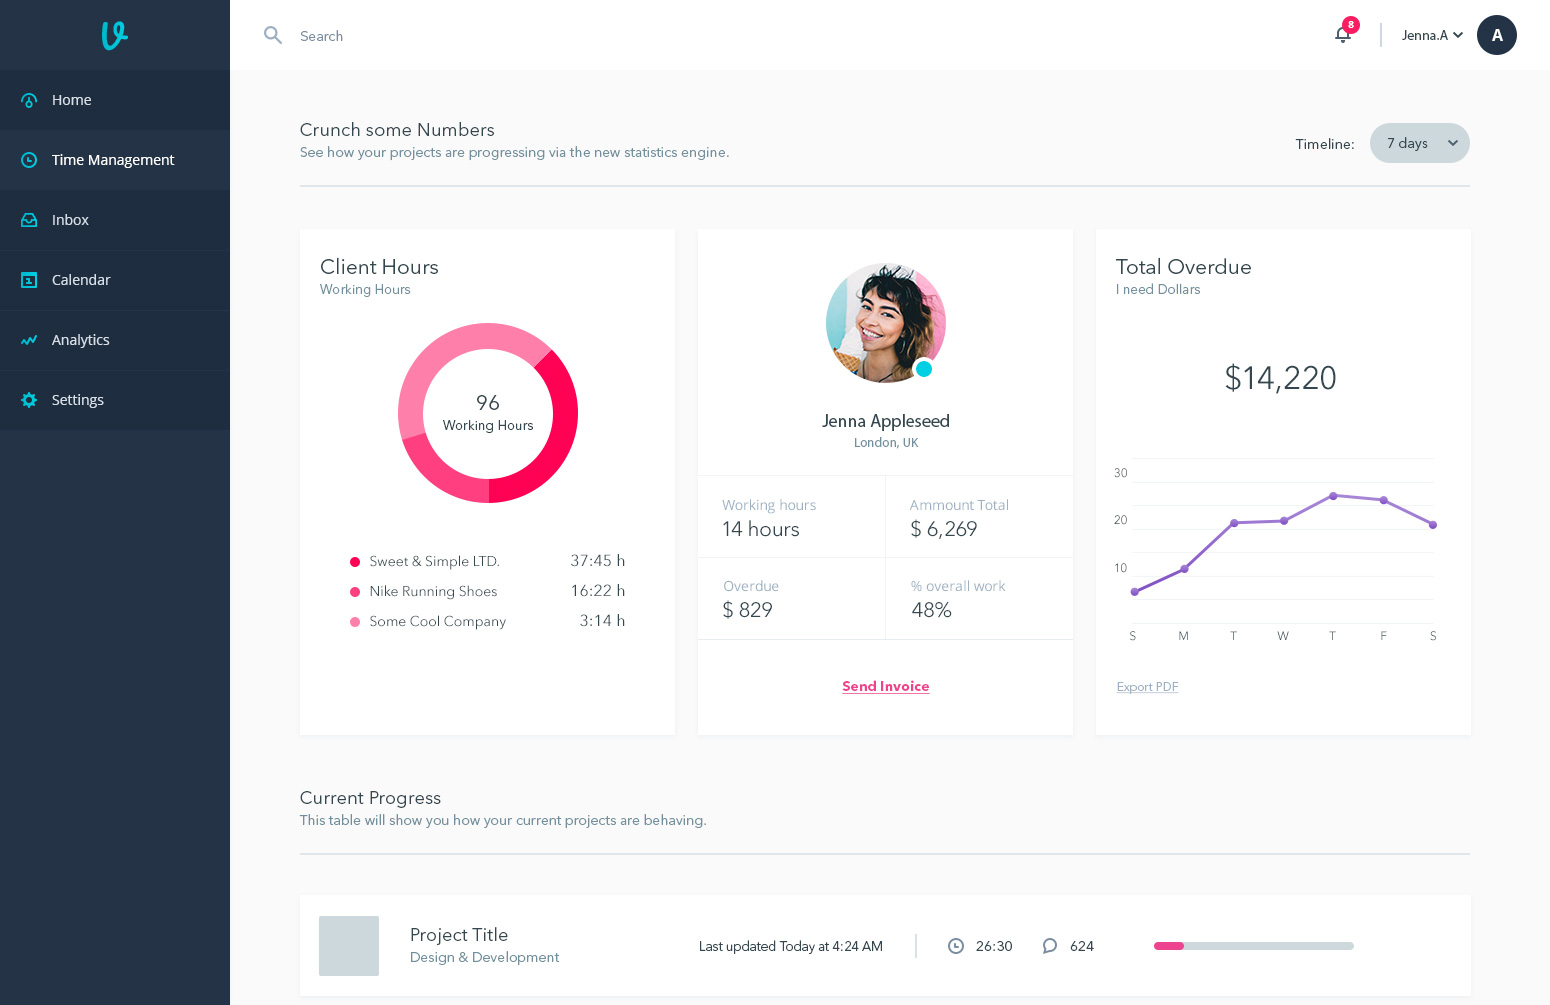
Task: Open the Timeline 7 days dropdown
Action: click(x=1419, y=143)
